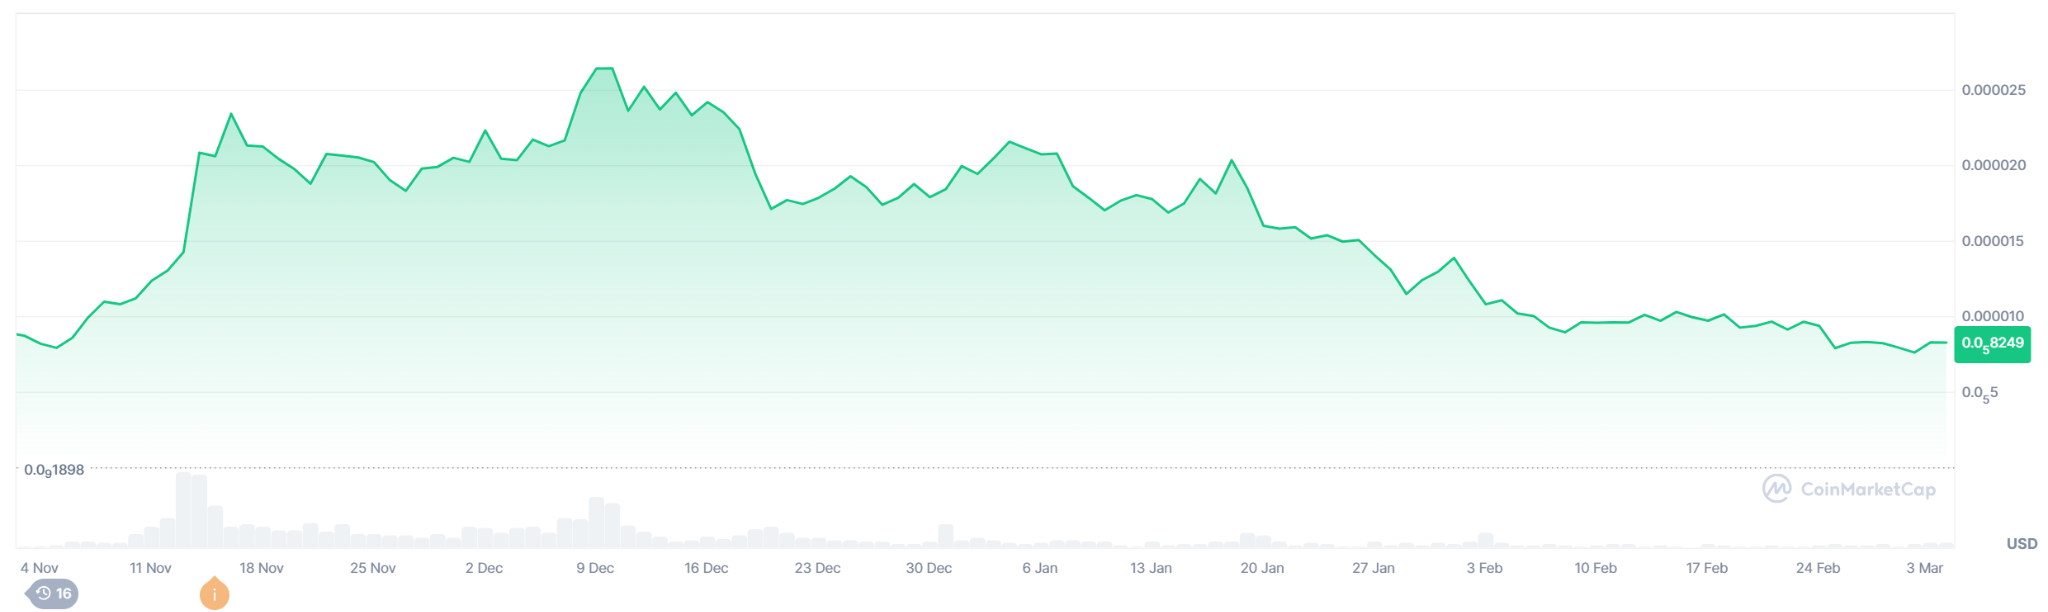Viewport: 2048px width, 612px height.
Task: Select the 9 Dec date label
Action: tap(595, 568)
